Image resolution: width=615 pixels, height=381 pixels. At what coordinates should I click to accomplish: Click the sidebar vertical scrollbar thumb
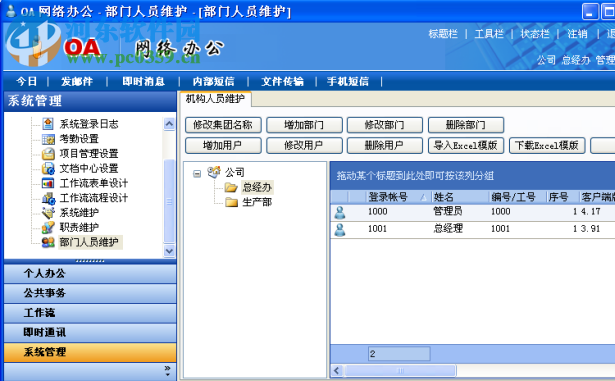tap(169, 201)
